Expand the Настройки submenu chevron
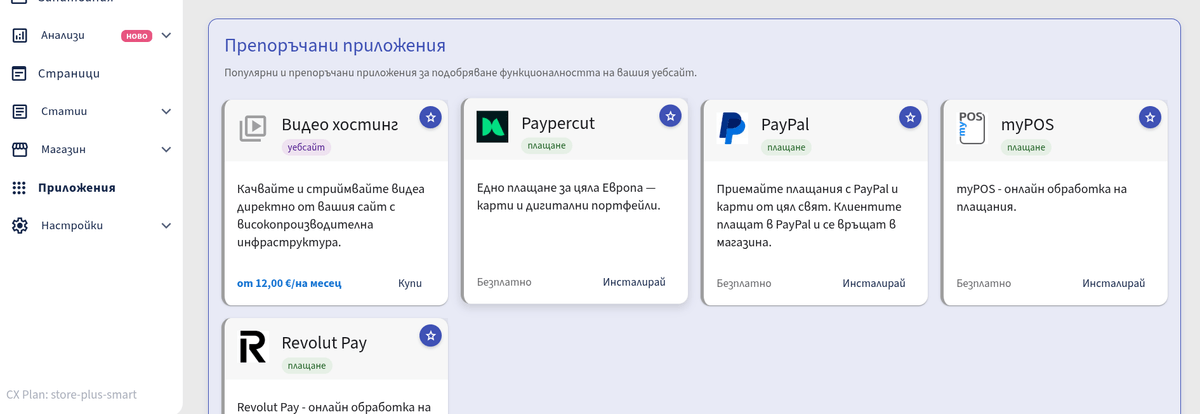 point(166,225)
